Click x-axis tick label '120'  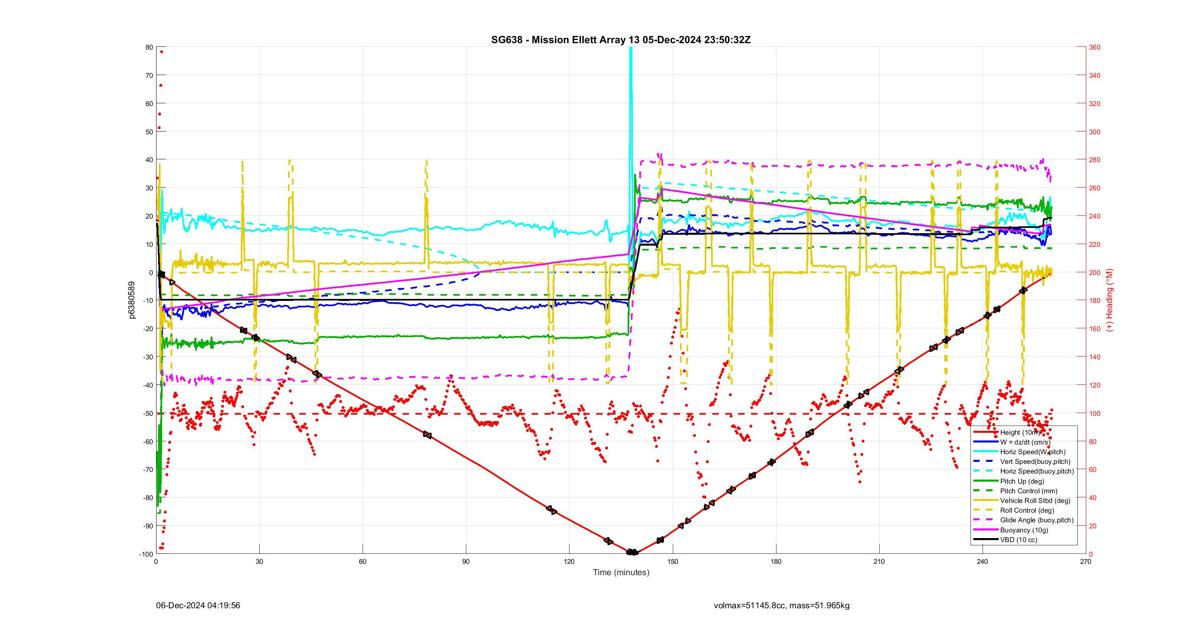[569, 562]
